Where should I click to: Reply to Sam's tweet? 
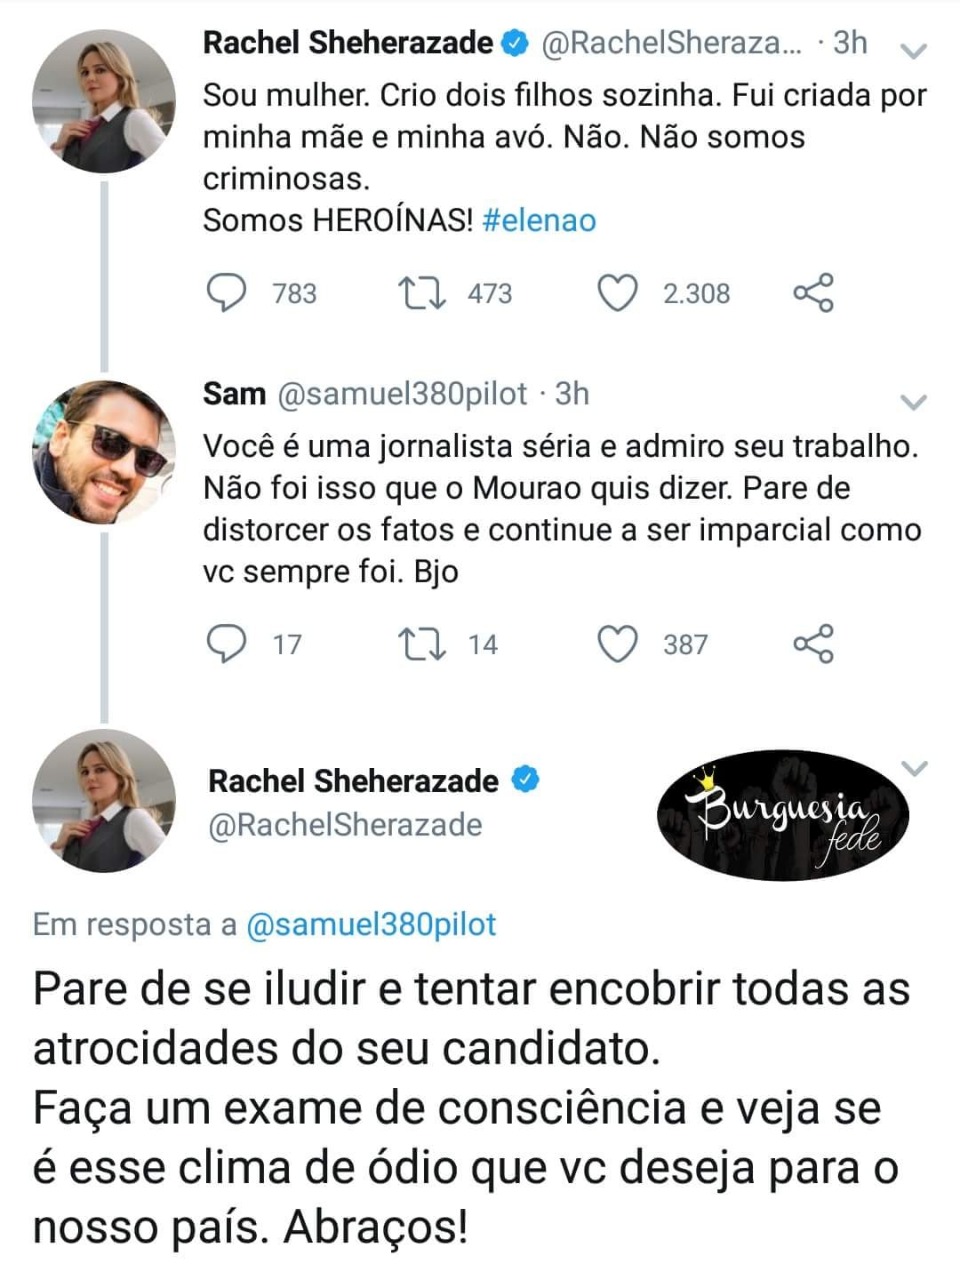pos(226,644)
